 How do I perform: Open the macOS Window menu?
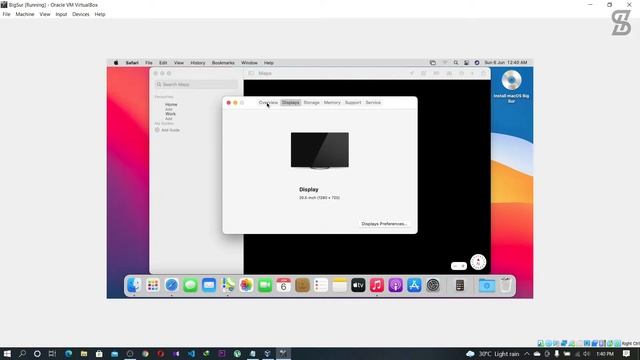click(249, 63)
